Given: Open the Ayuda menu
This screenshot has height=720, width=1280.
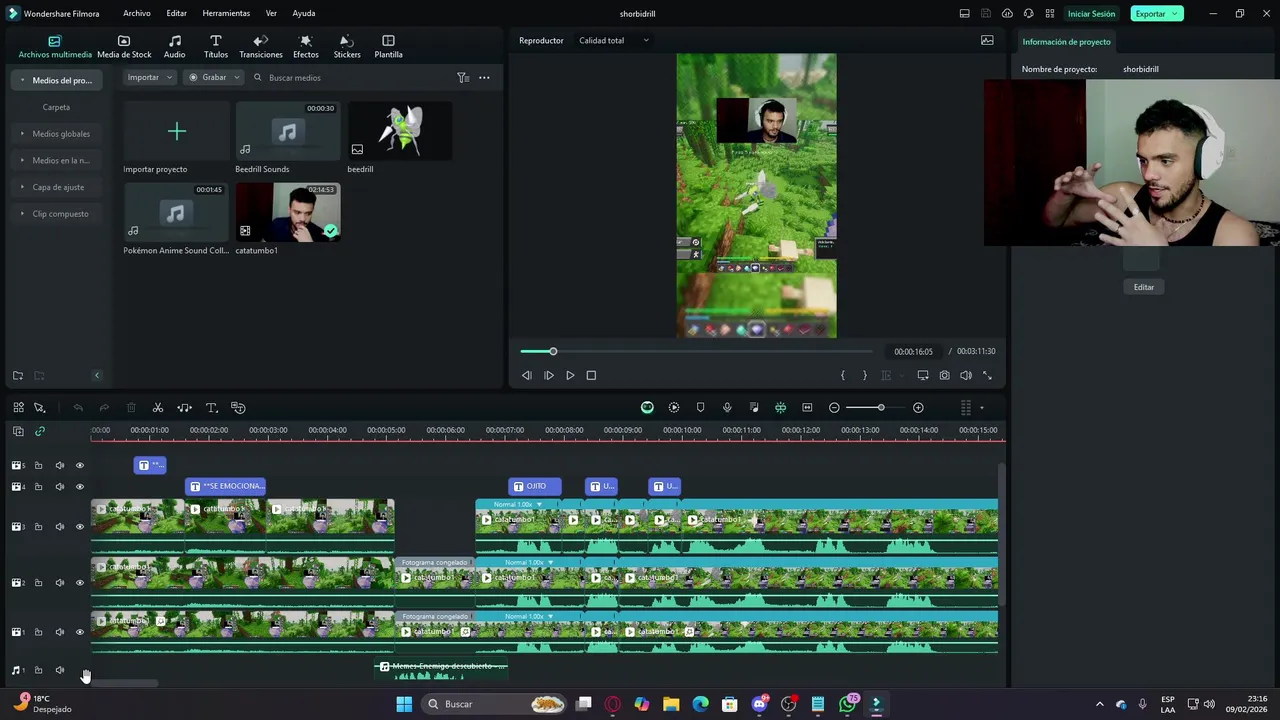Looking at the screenshot, I should [304, 14].
